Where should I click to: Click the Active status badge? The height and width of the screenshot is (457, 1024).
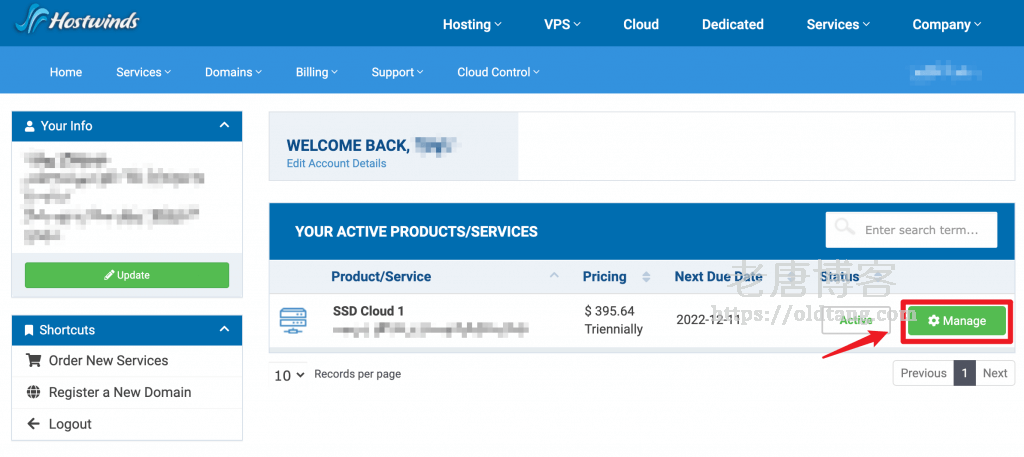click(856, 321)
